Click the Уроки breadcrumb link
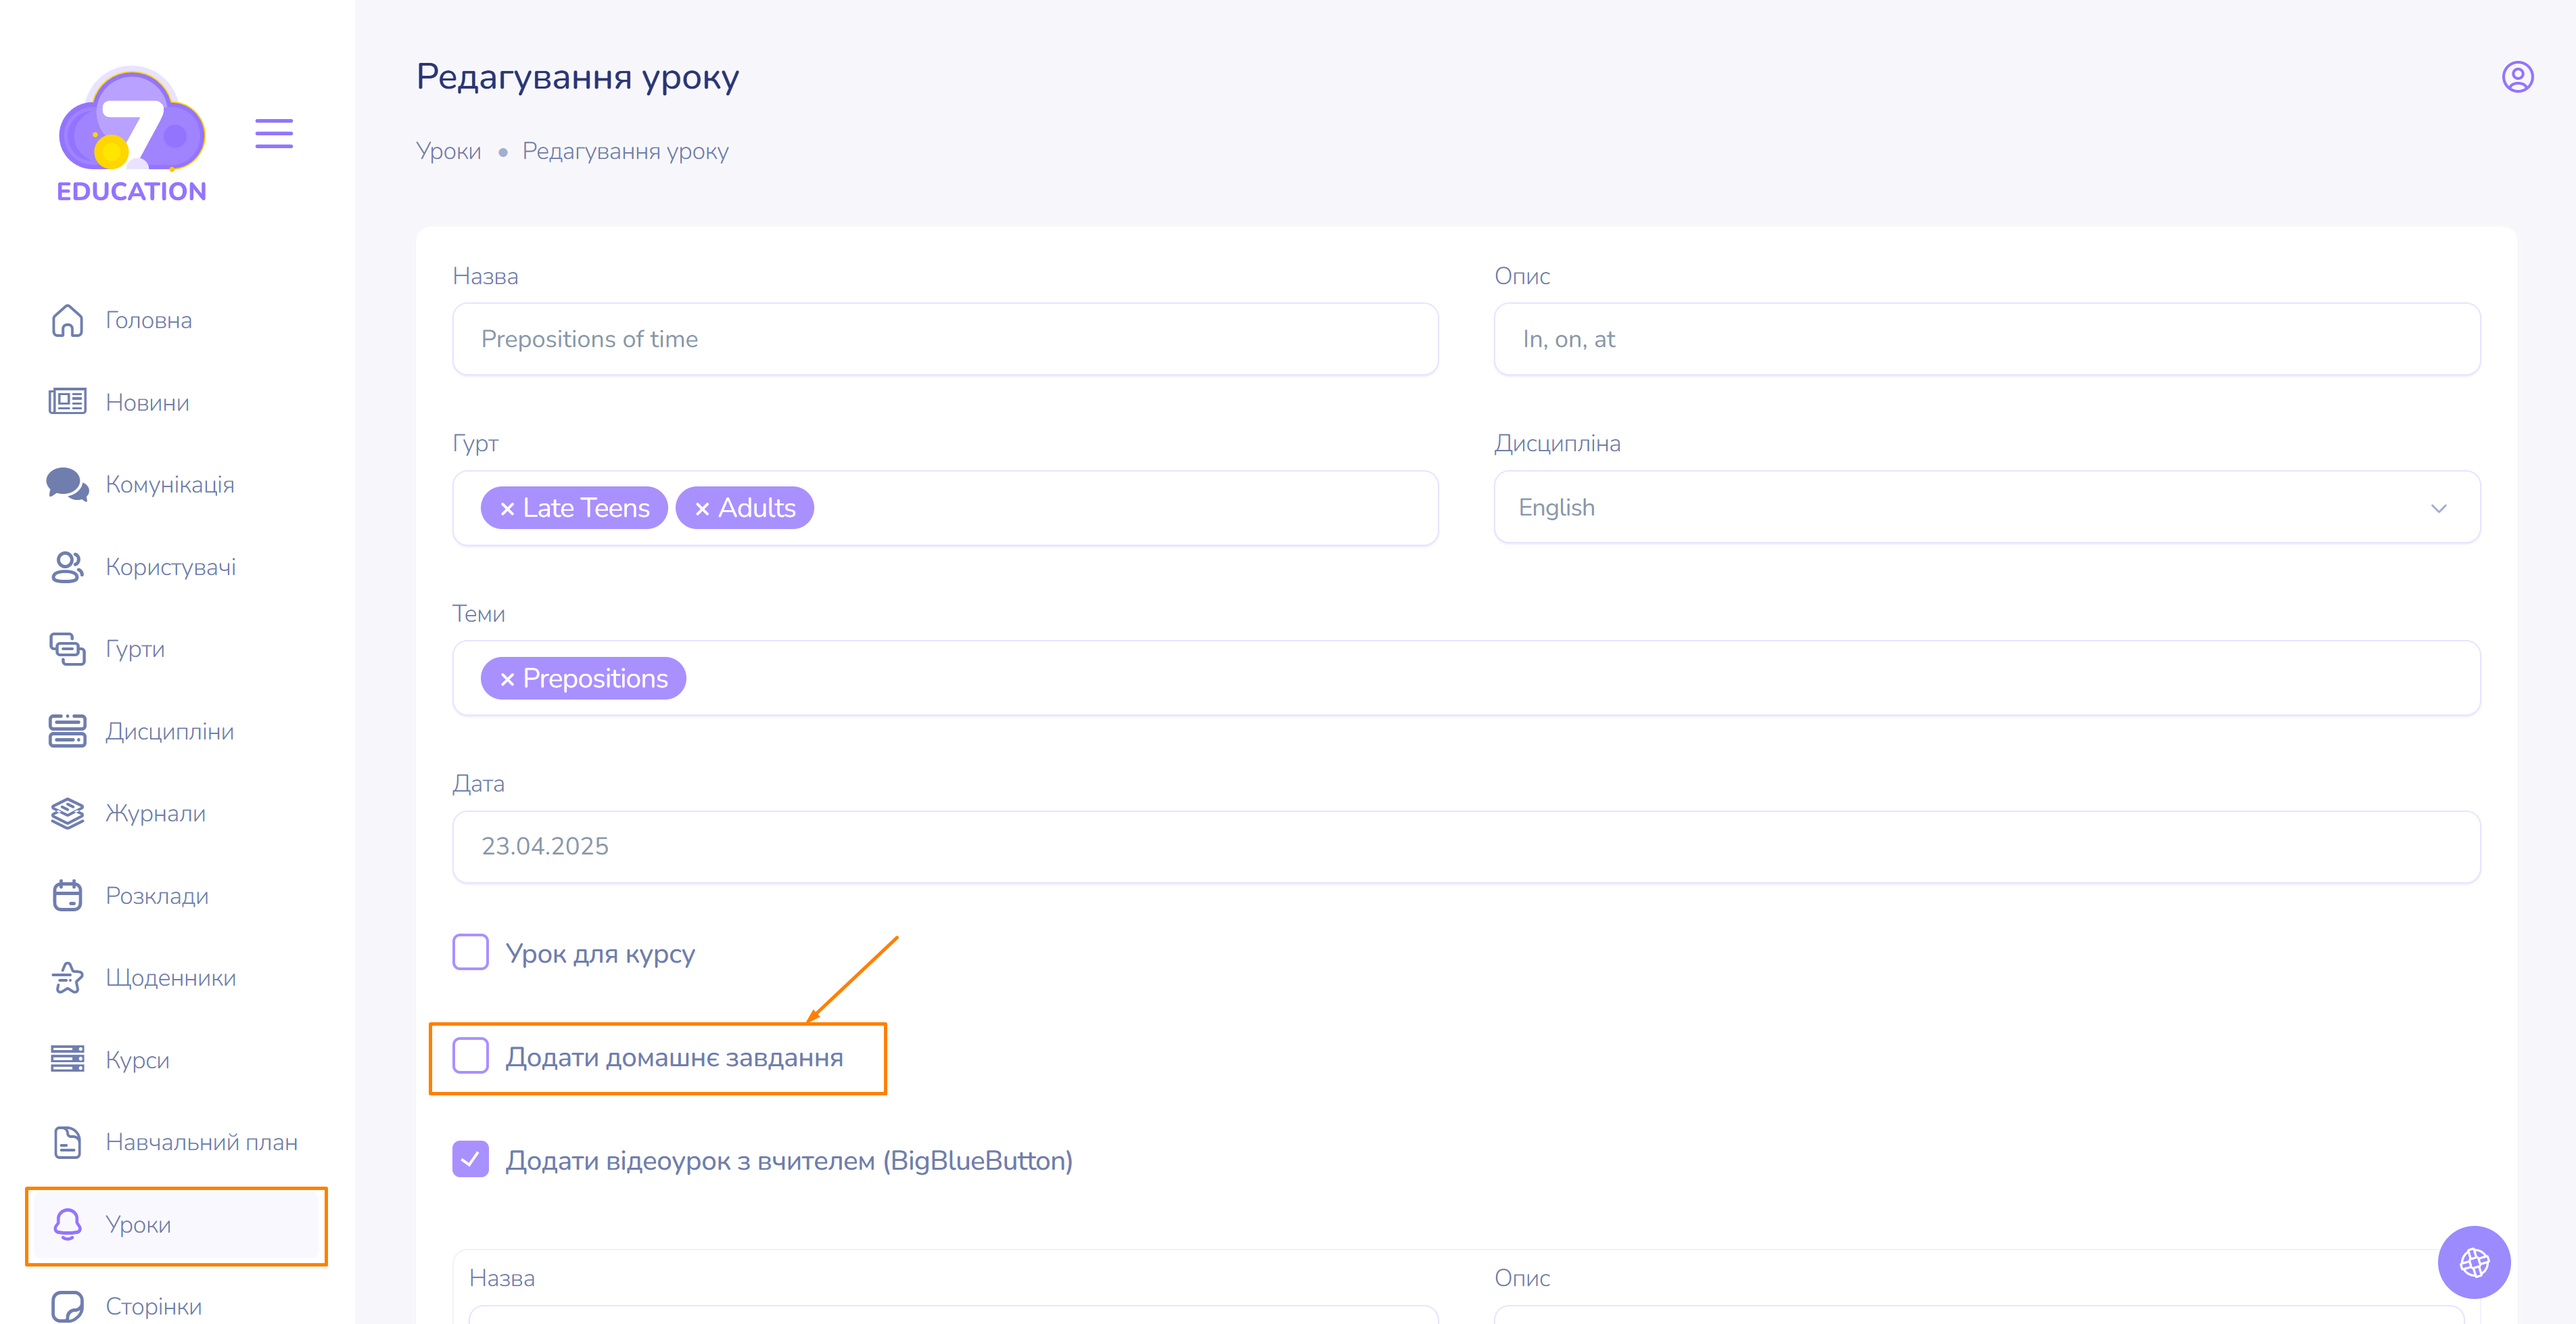Screen dimensions: 2576x1324 448,151
